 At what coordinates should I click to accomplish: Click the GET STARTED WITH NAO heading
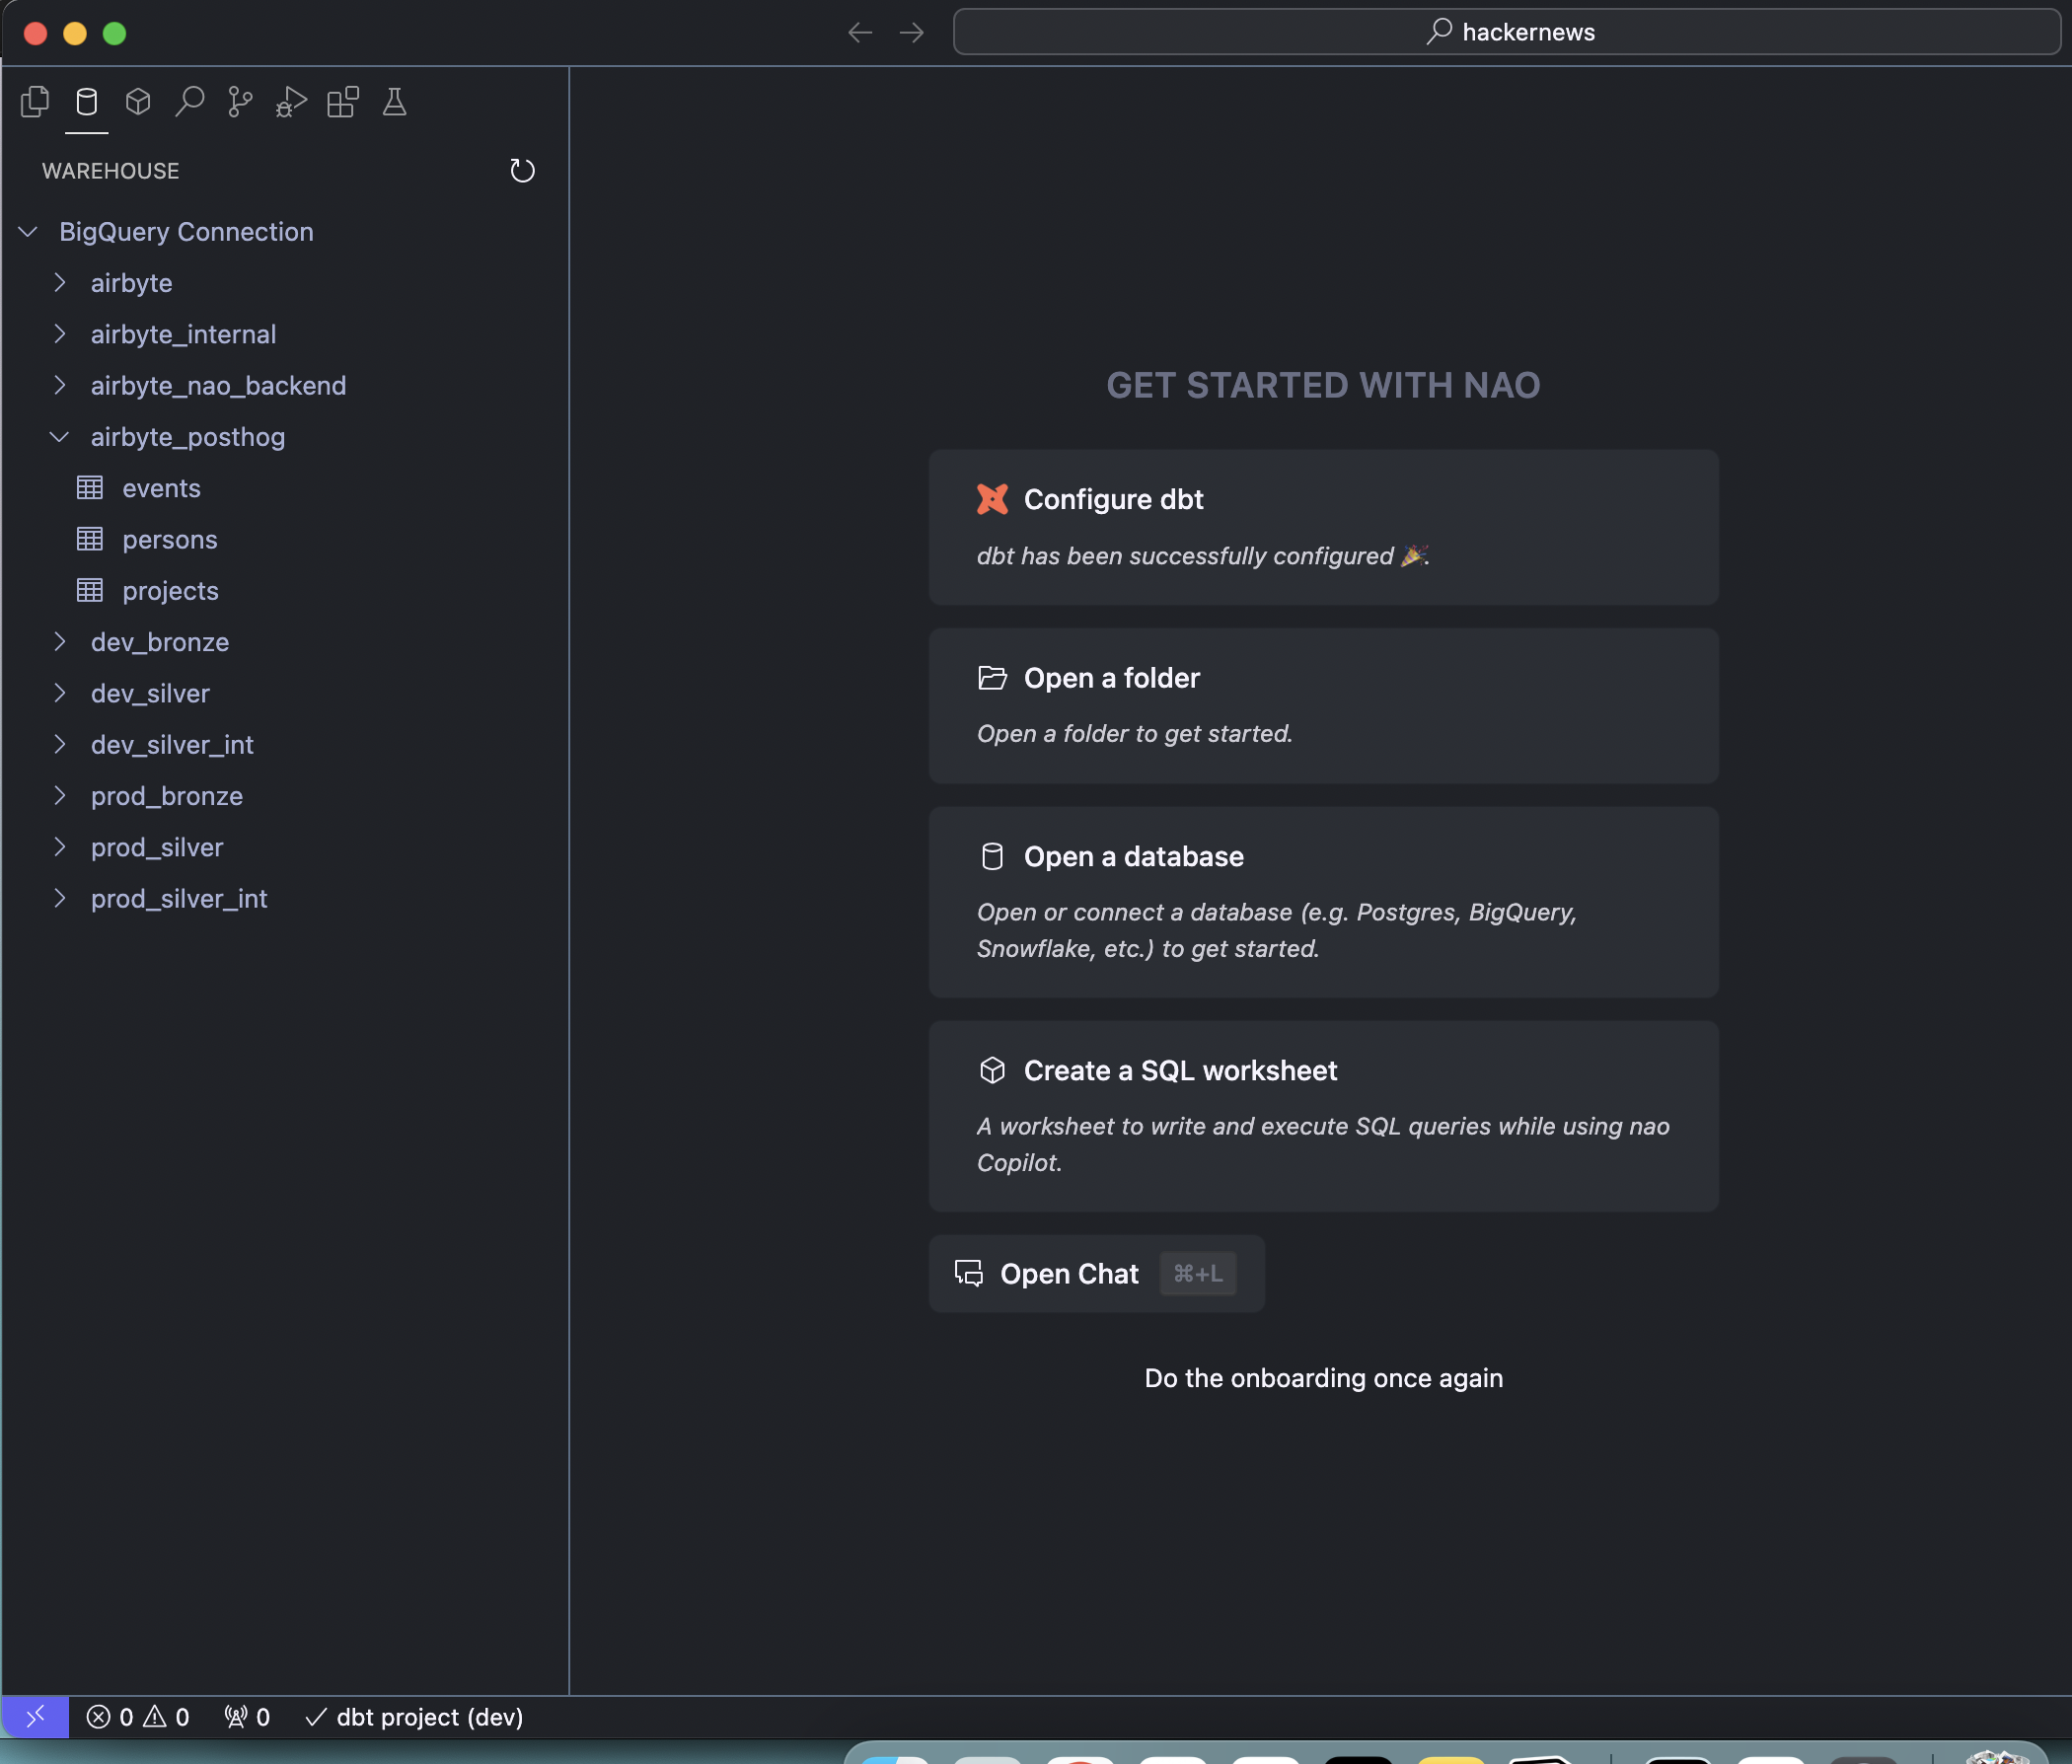(x=1323, y=385)
